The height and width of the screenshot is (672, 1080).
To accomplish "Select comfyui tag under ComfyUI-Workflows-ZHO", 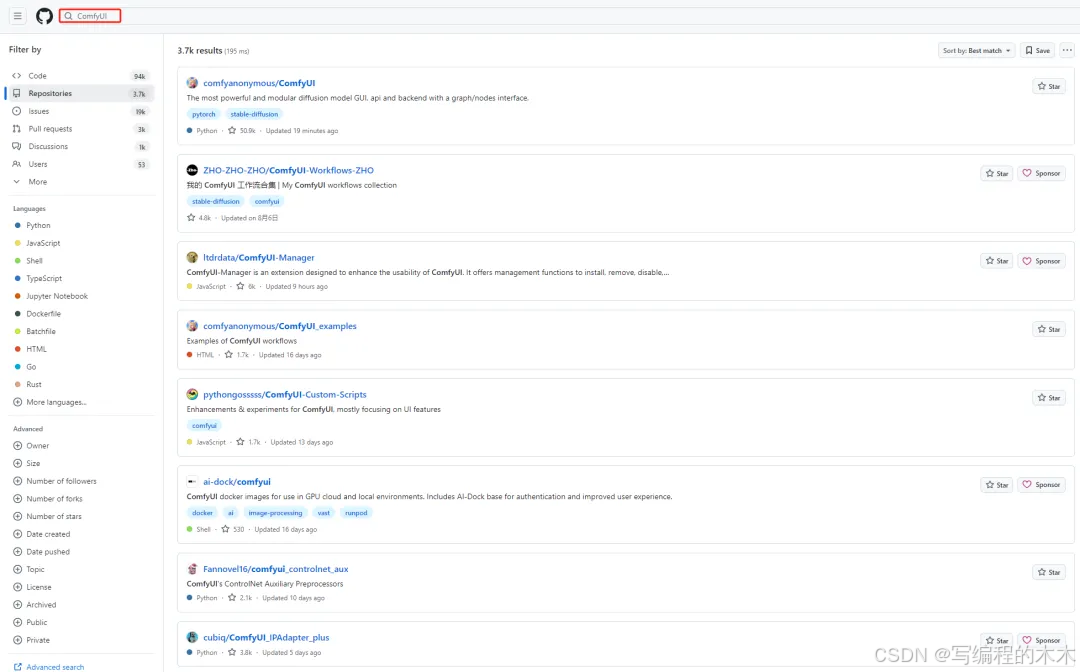I will (x=267, y=202).
